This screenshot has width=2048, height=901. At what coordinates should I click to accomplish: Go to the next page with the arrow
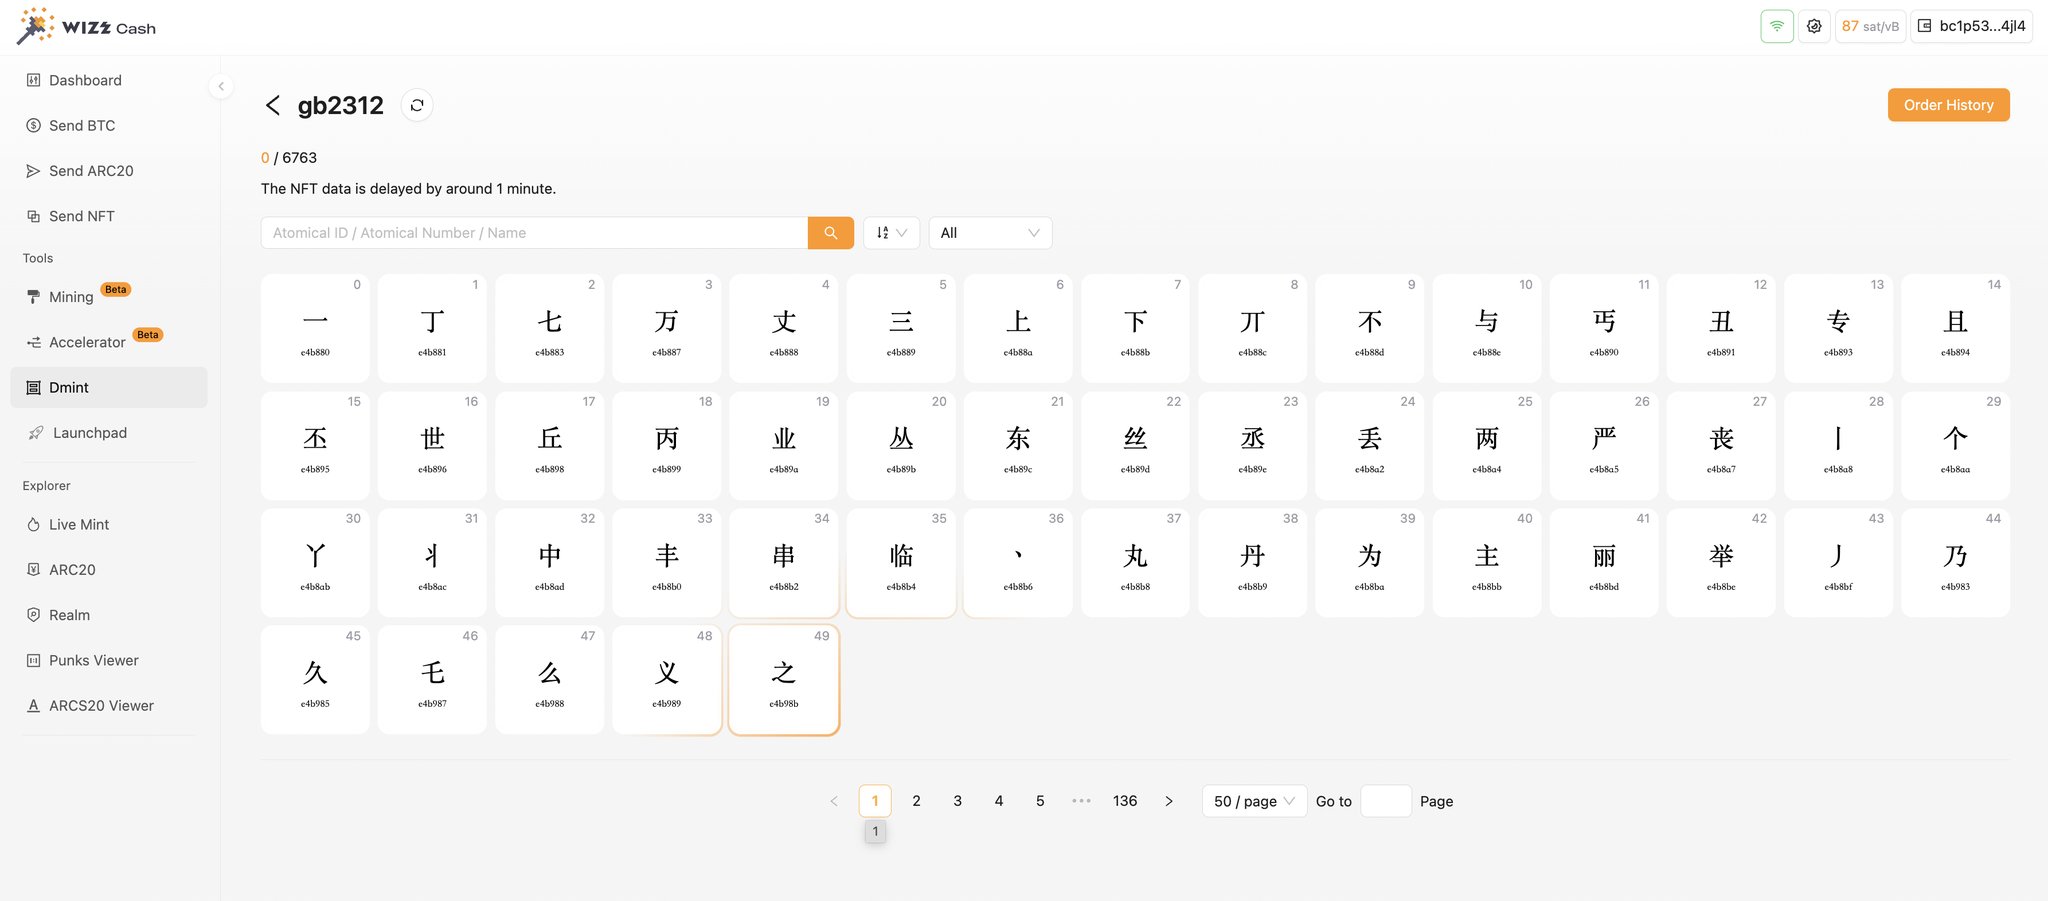point(1168,801)
